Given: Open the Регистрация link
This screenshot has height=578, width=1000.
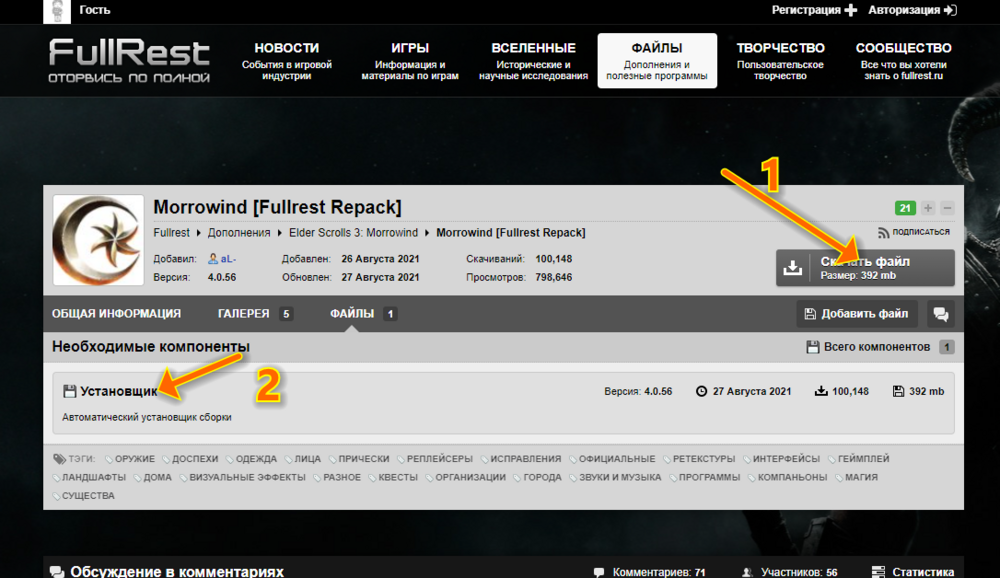Looking at the screenshot, I should 814,10.
